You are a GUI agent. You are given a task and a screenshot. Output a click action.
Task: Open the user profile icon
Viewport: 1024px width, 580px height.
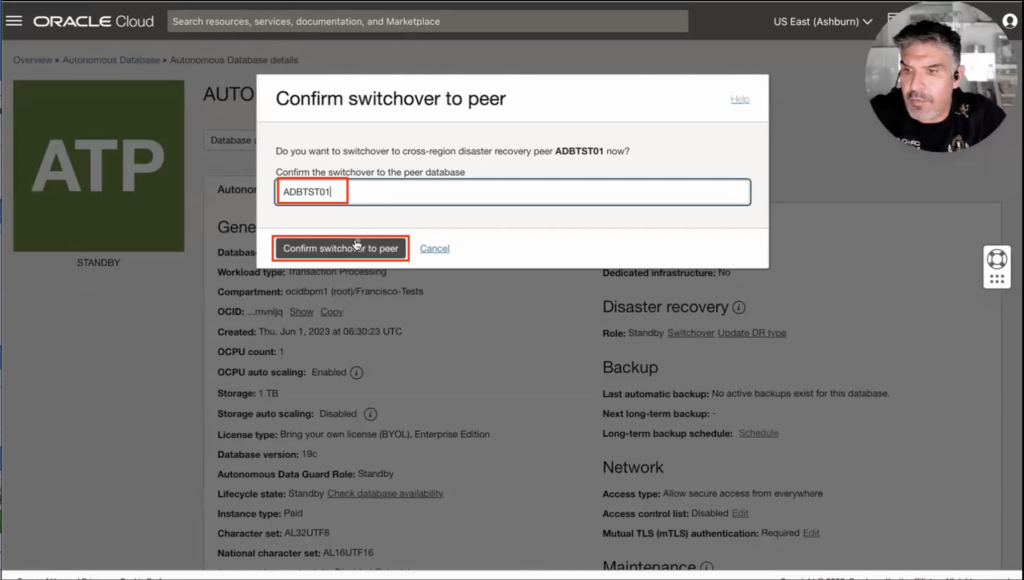click(1009, 21)
